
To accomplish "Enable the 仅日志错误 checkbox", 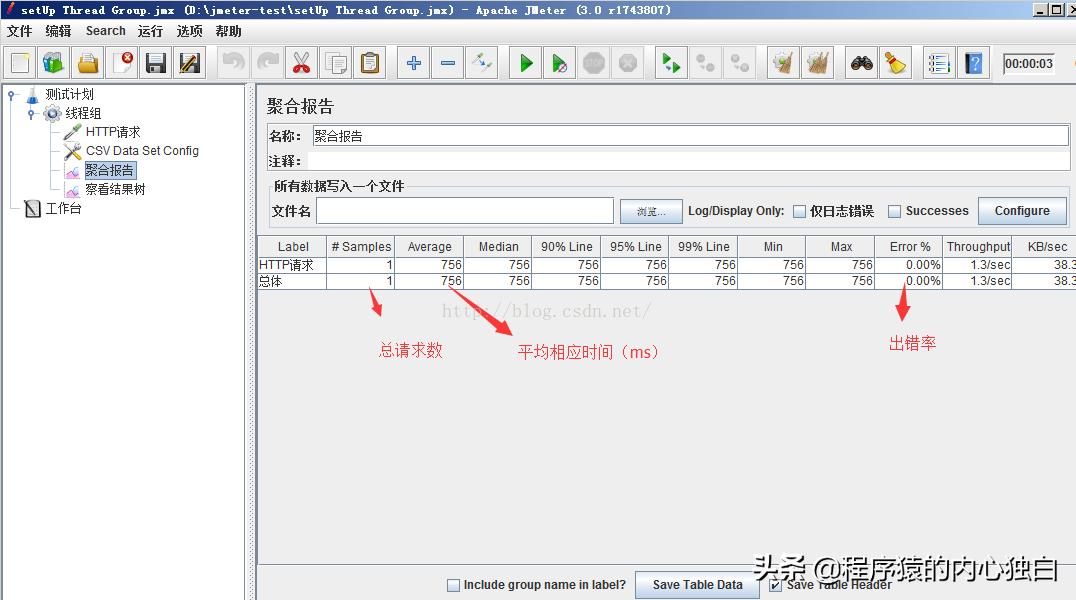I will tap(797, 211).
